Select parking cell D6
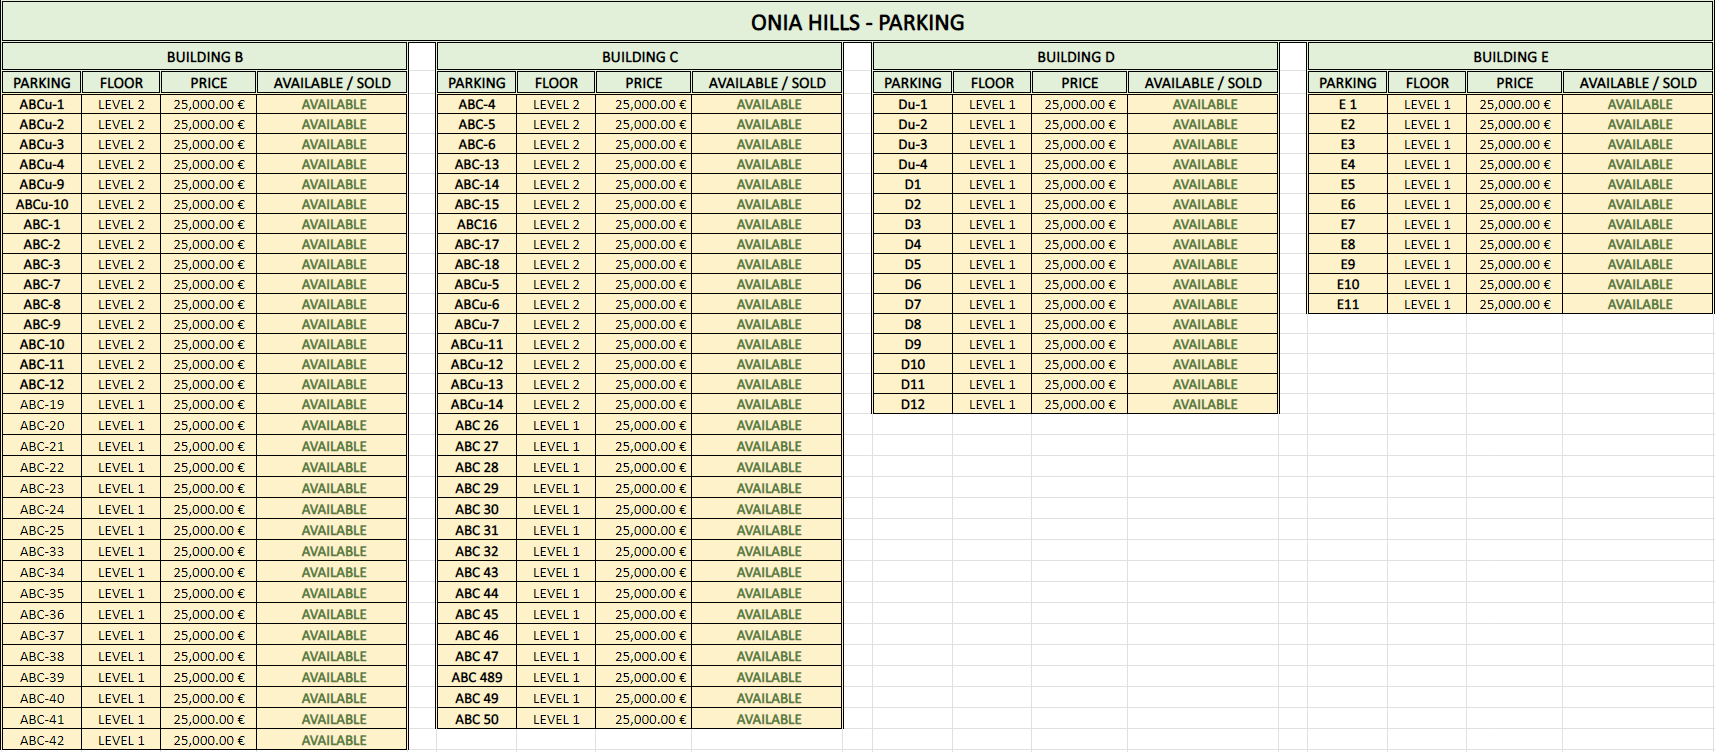The height and width of the screenshot is (752, 1715). click(912, 284)
